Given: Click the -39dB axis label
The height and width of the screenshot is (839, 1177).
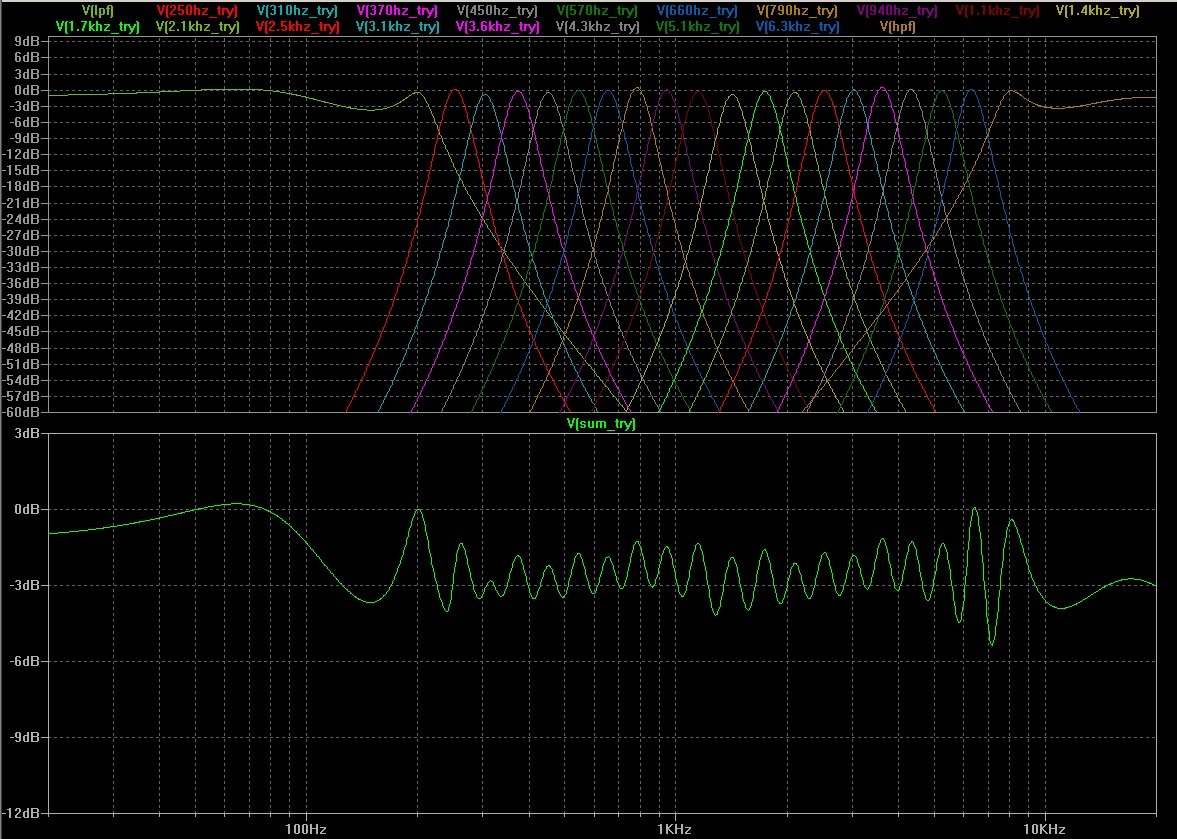Looking at the screenshot, I should [23, 299].
